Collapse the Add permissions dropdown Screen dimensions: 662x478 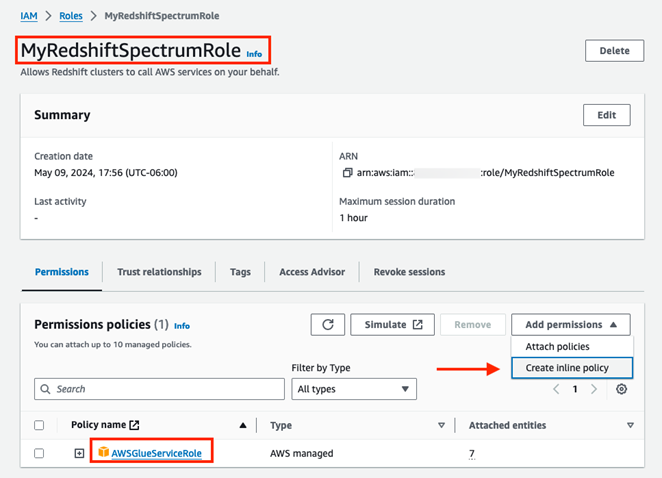click(x=571, y=325)
